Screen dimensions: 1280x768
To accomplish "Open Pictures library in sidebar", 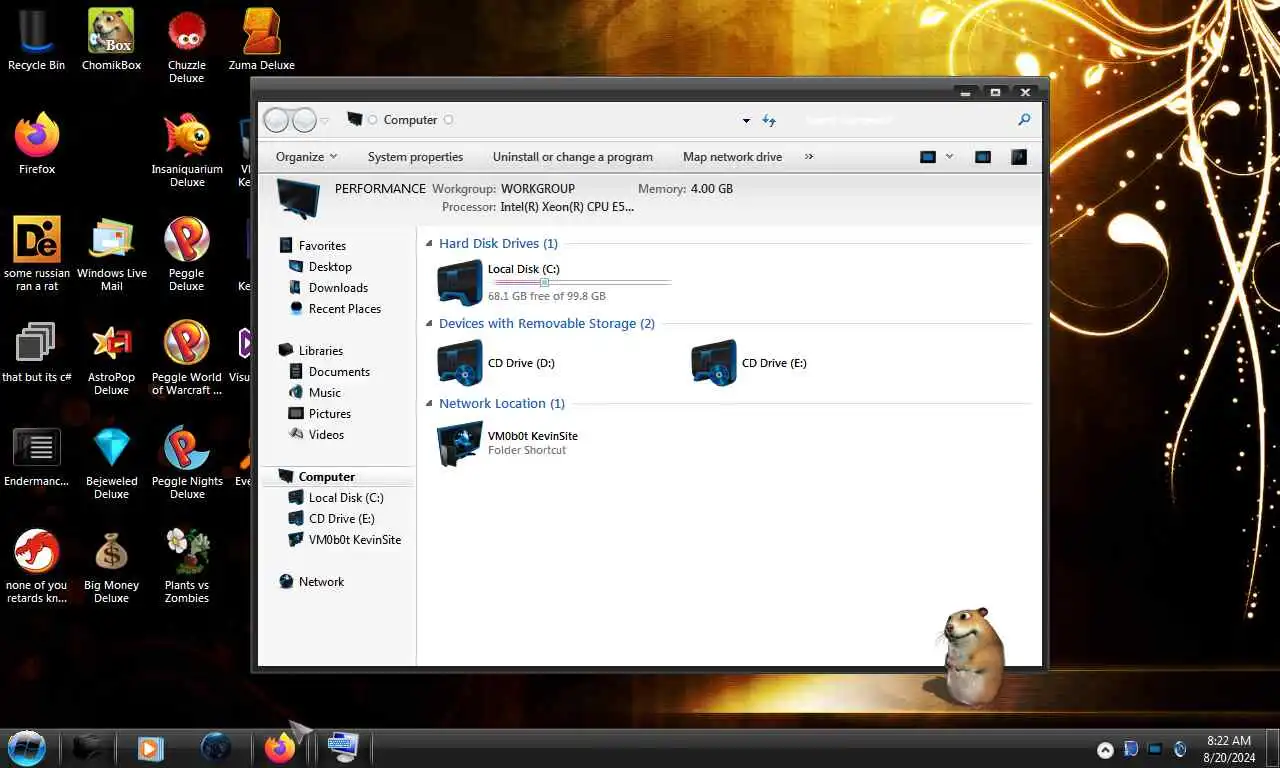I will [330, 414].
